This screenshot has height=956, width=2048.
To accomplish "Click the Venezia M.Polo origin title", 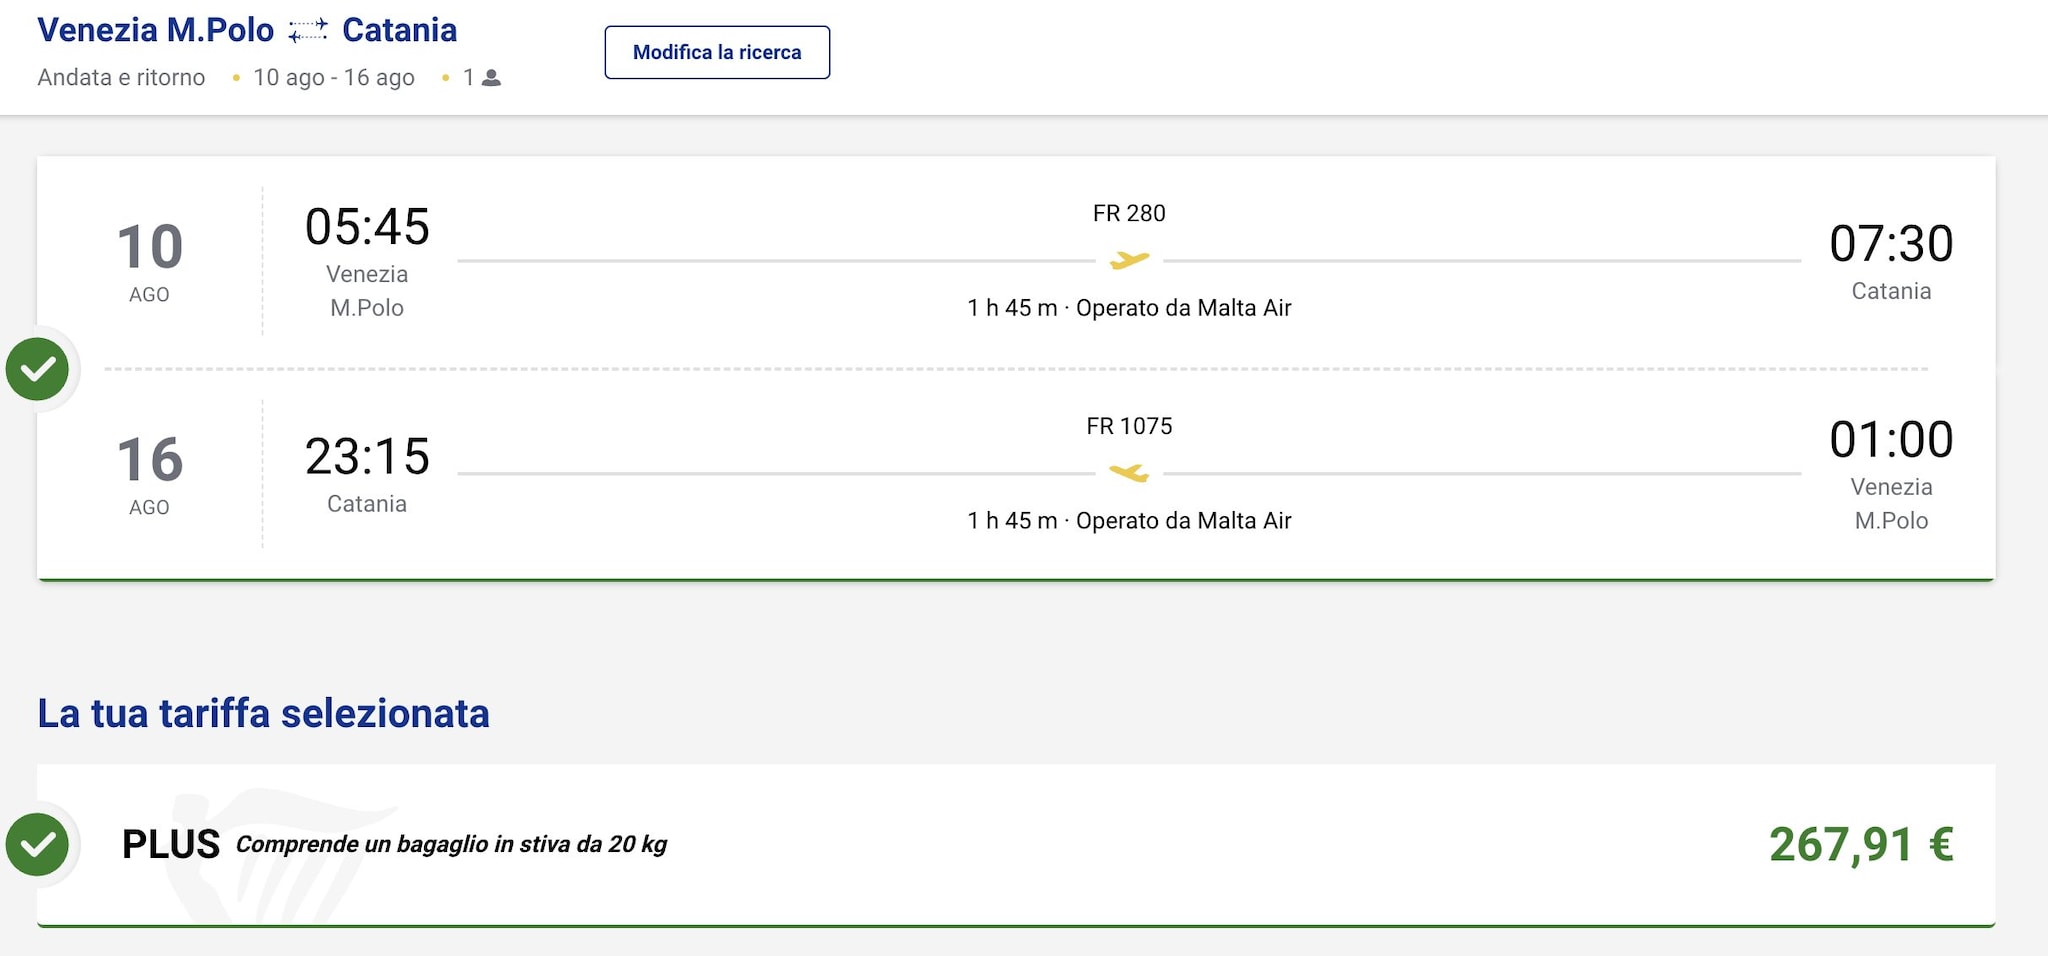I will point(156,30).
